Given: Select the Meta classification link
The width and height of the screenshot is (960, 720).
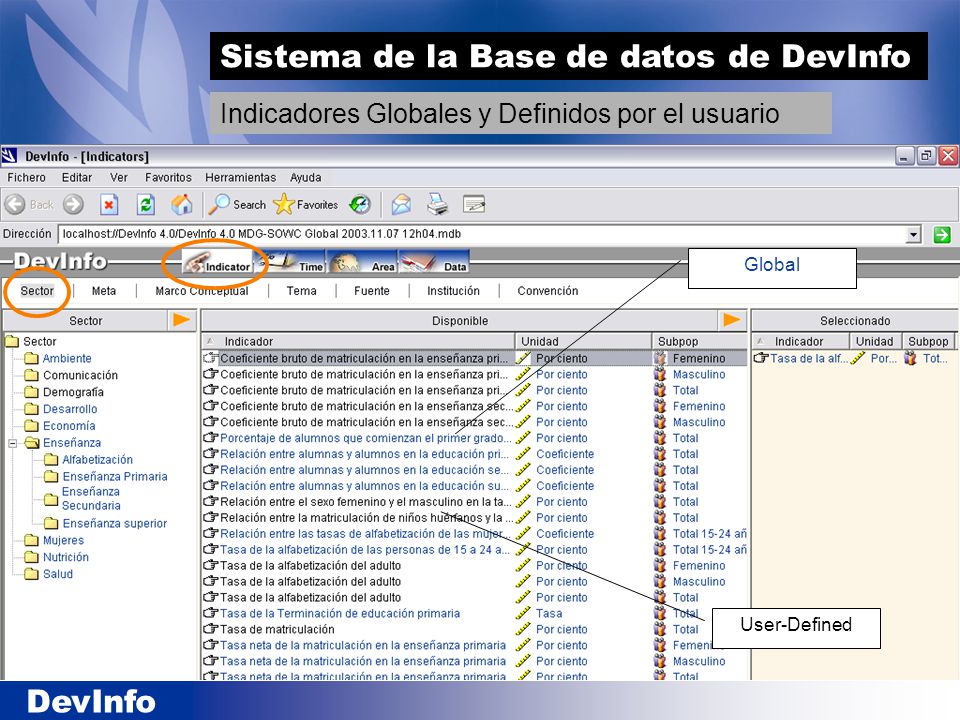Looking at the screenshot, I should (x=104, y=291).
